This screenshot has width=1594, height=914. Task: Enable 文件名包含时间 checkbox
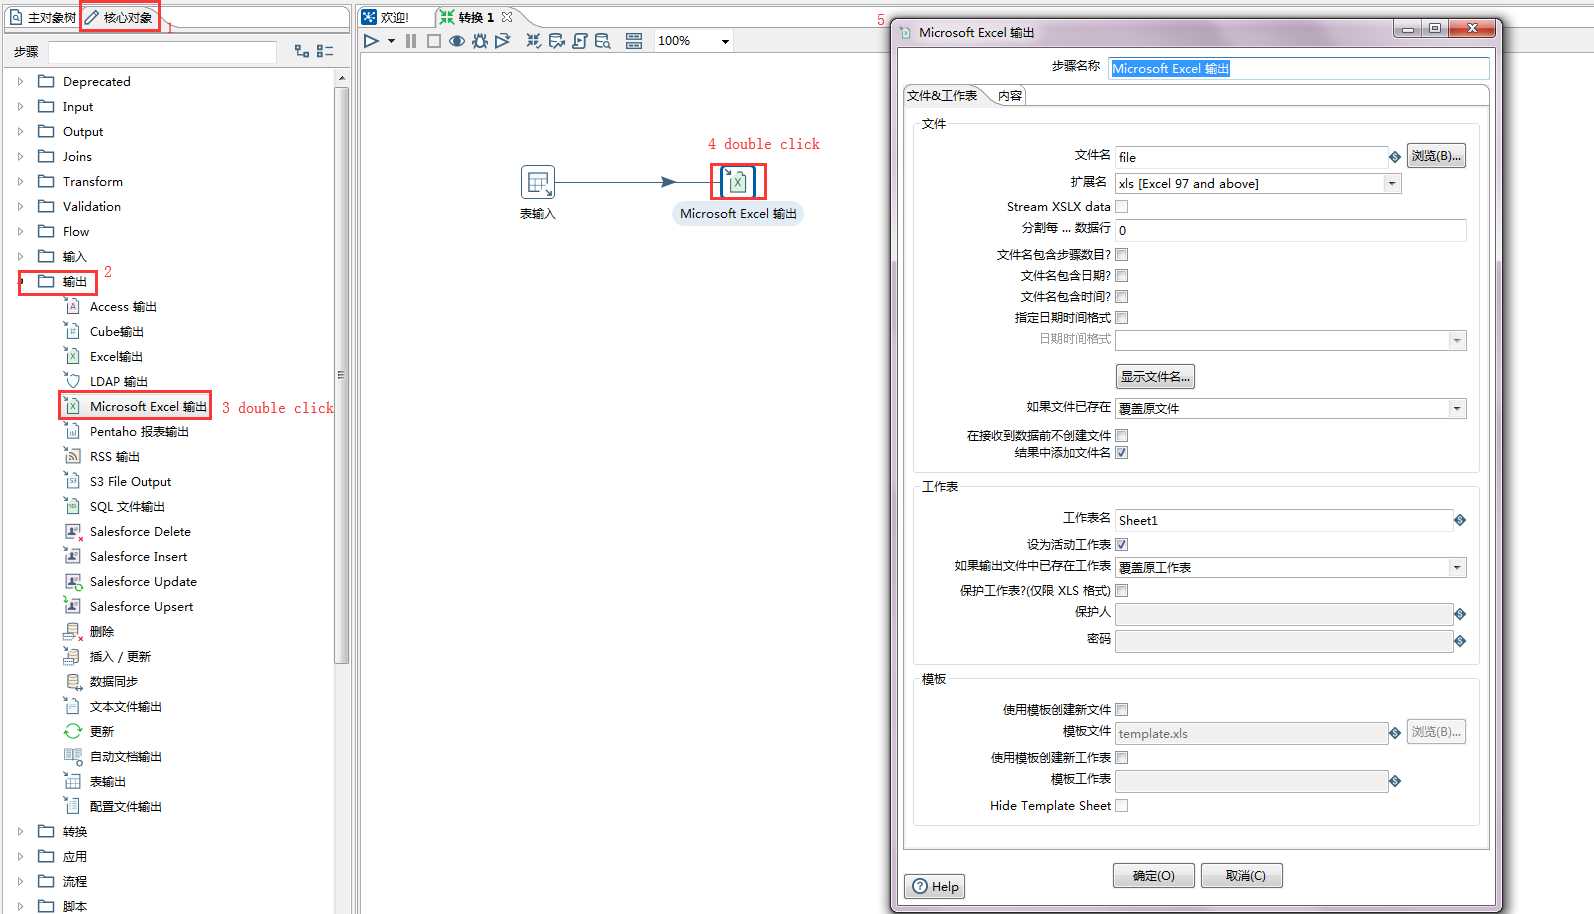click(x=1122, y=297)
